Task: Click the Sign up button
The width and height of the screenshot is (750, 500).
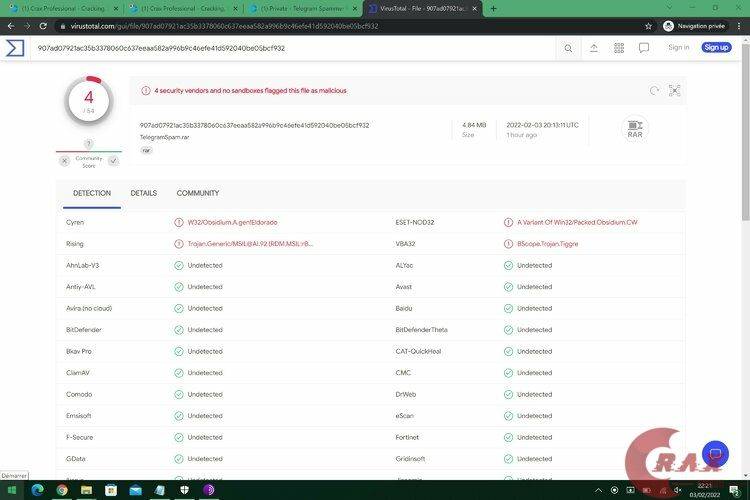Action: [x=716, y=47]
